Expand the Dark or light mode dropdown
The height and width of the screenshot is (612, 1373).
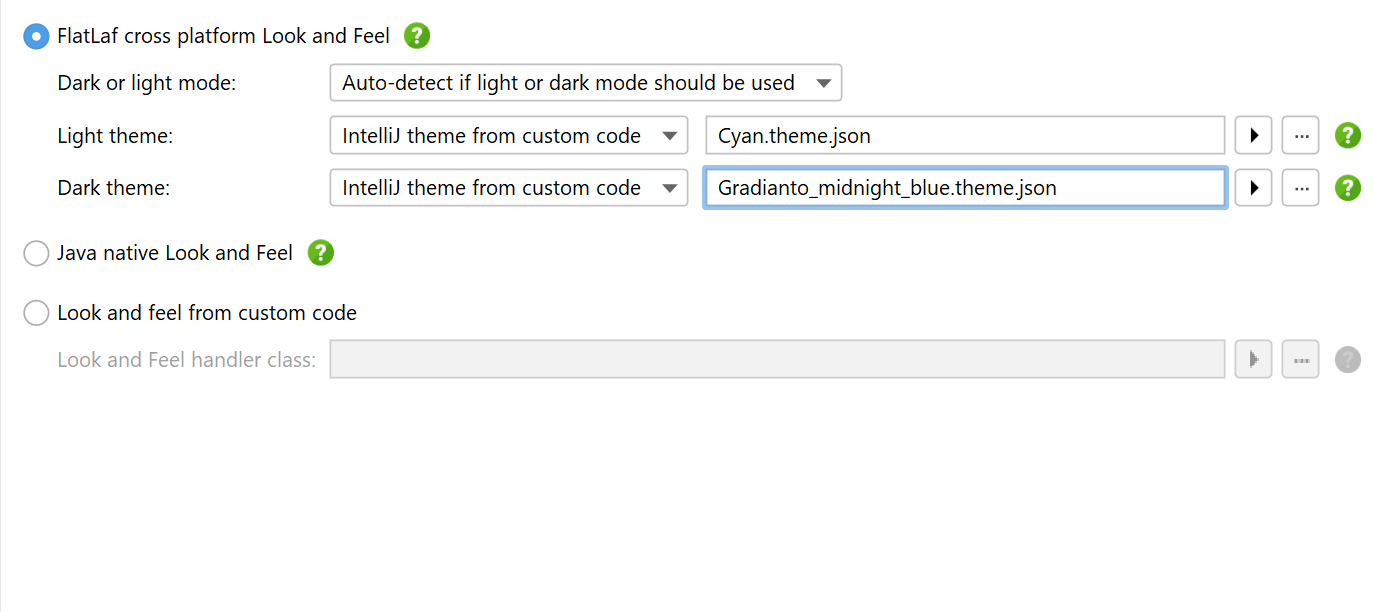[586, 83]
